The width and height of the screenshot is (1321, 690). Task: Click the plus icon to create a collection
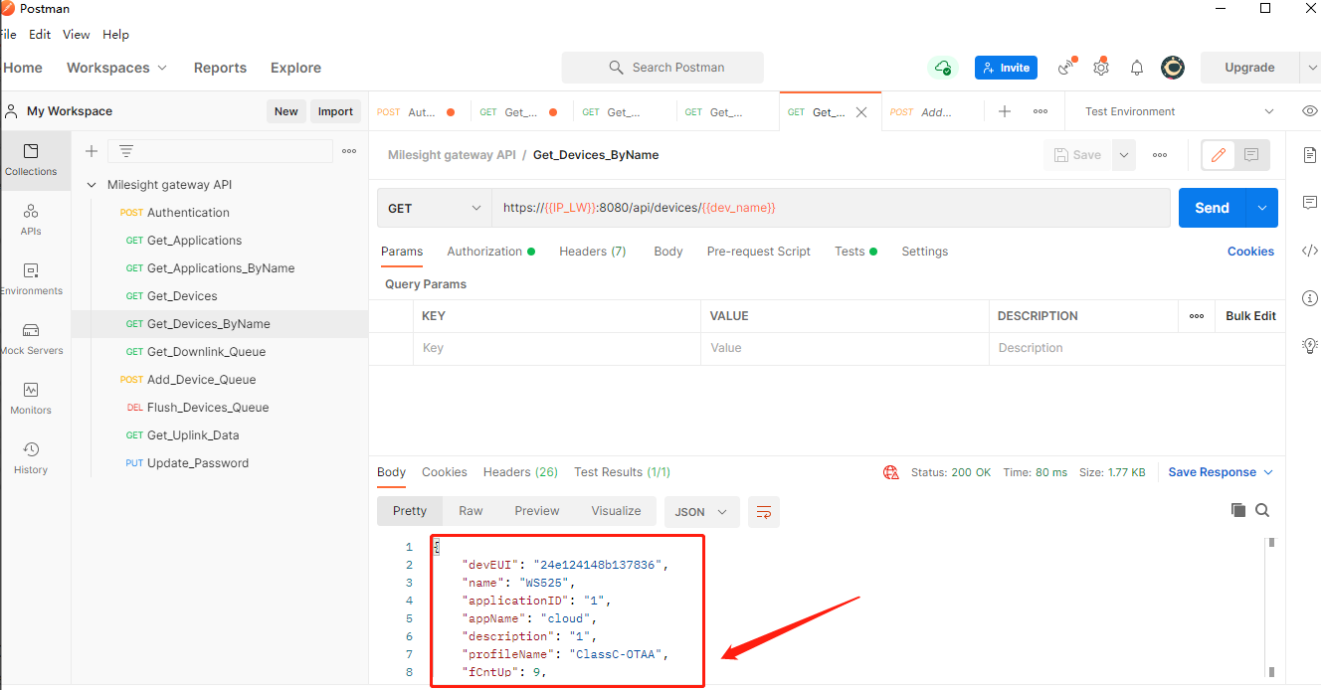click(x=91, y=151)
